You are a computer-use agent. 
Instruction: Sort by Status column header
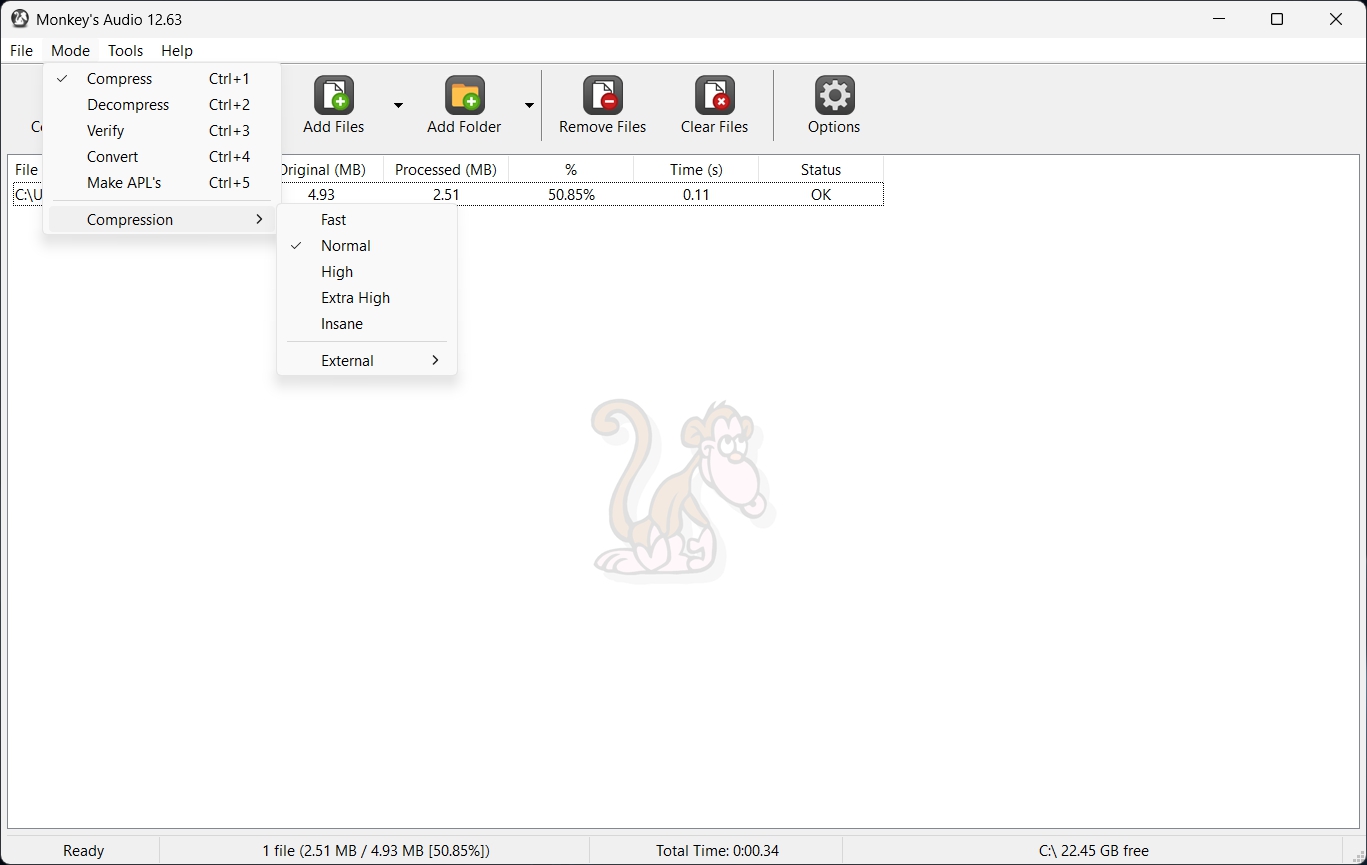[821, 170]
